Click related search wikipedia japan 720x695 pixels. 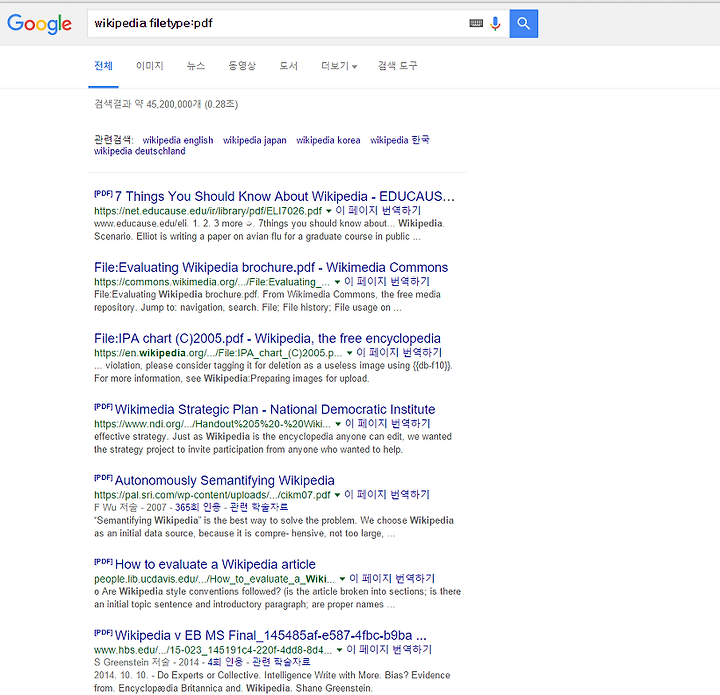(254, 140)
